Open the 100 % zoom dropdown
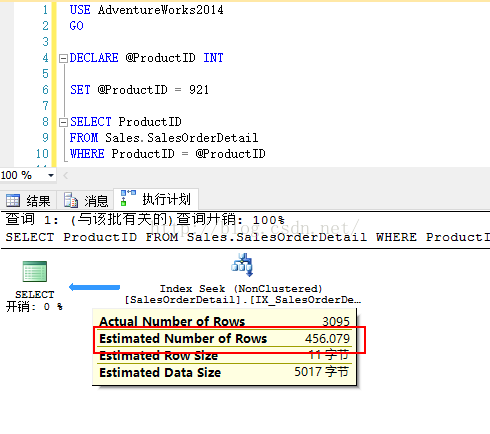 [x=51, y=175]
